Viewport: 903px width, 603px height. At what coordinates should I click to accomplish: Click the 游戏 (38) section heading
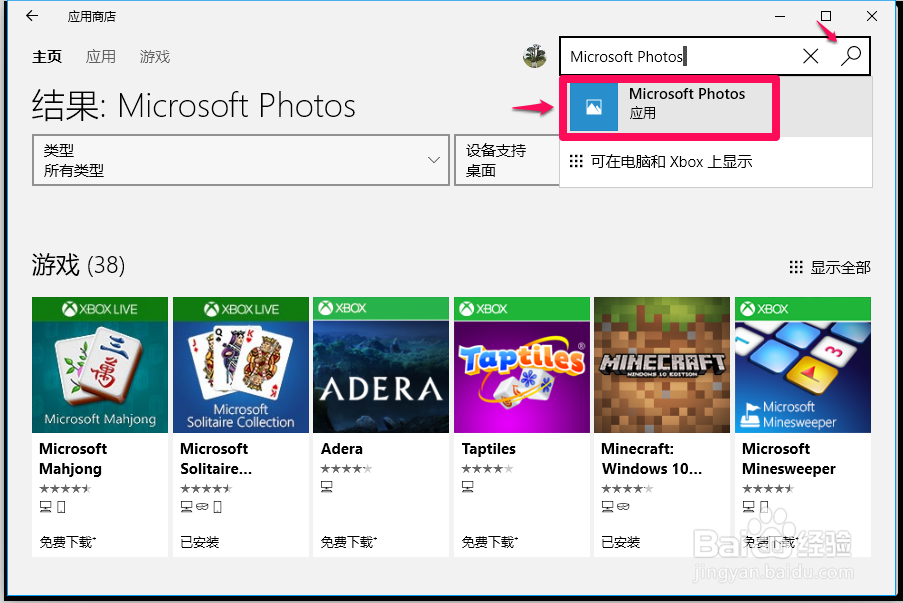coord(78,265)
